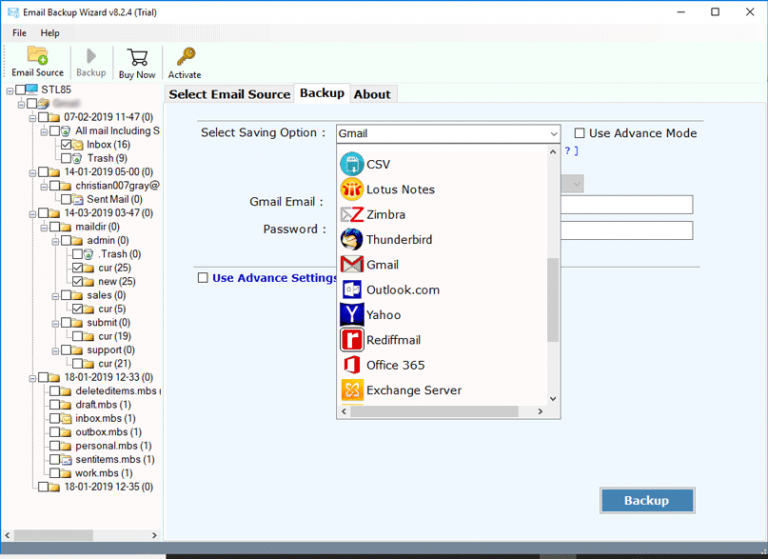The height and width of the screenshot is (559, 768).
Task: Choose the Thunderbird icon option
Action: pos(351,240)
